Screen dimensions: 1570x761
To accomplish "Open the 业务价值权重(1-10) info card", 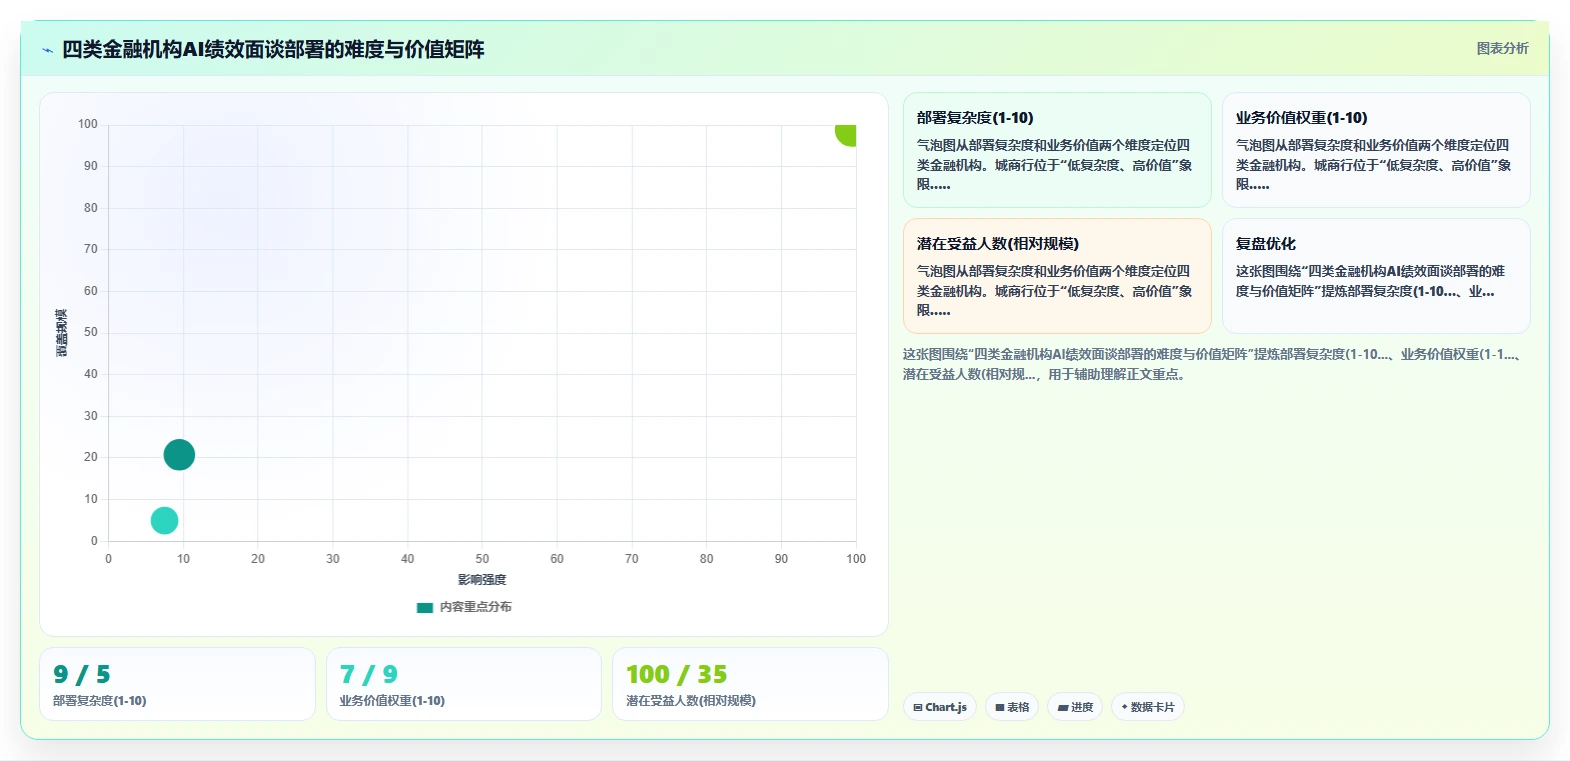I will pyautogui.click(x=1376, y=150).
